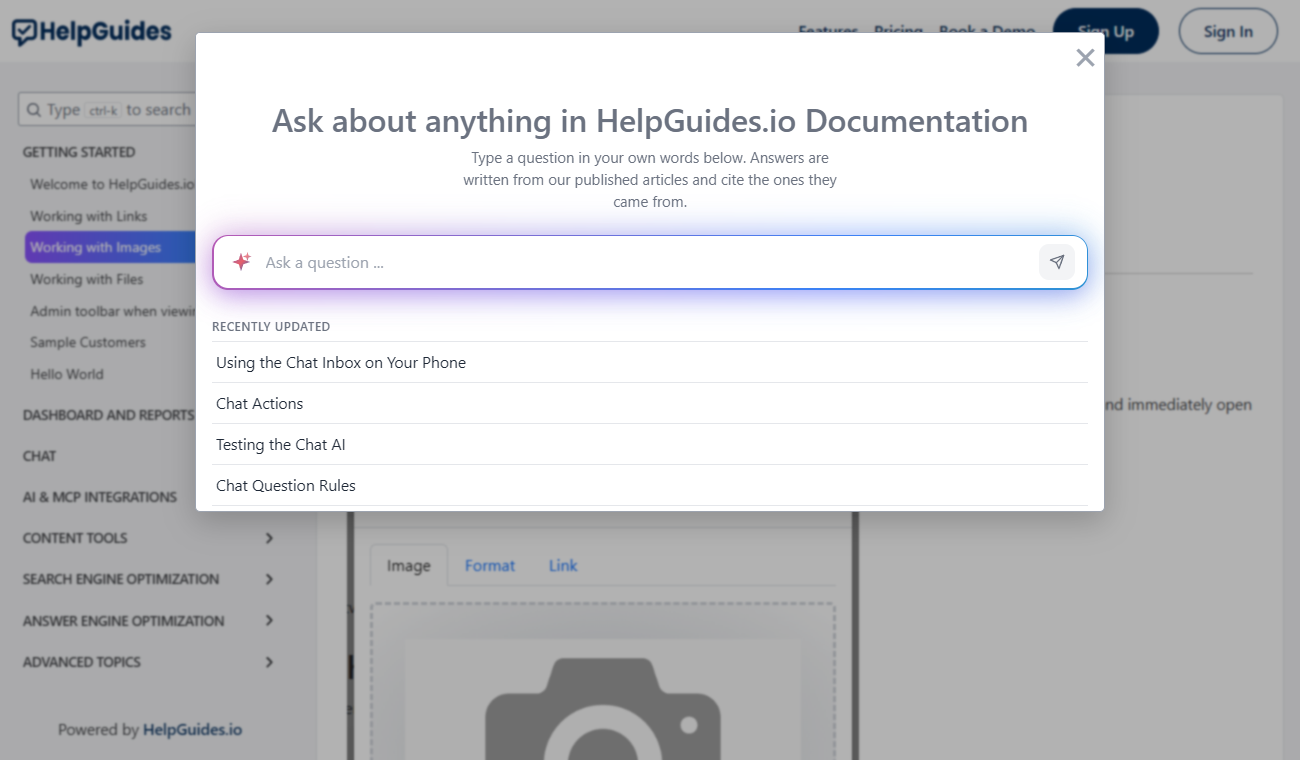Expand the Advanced Topics chevron
The image size is (1300, 760).
269,662
